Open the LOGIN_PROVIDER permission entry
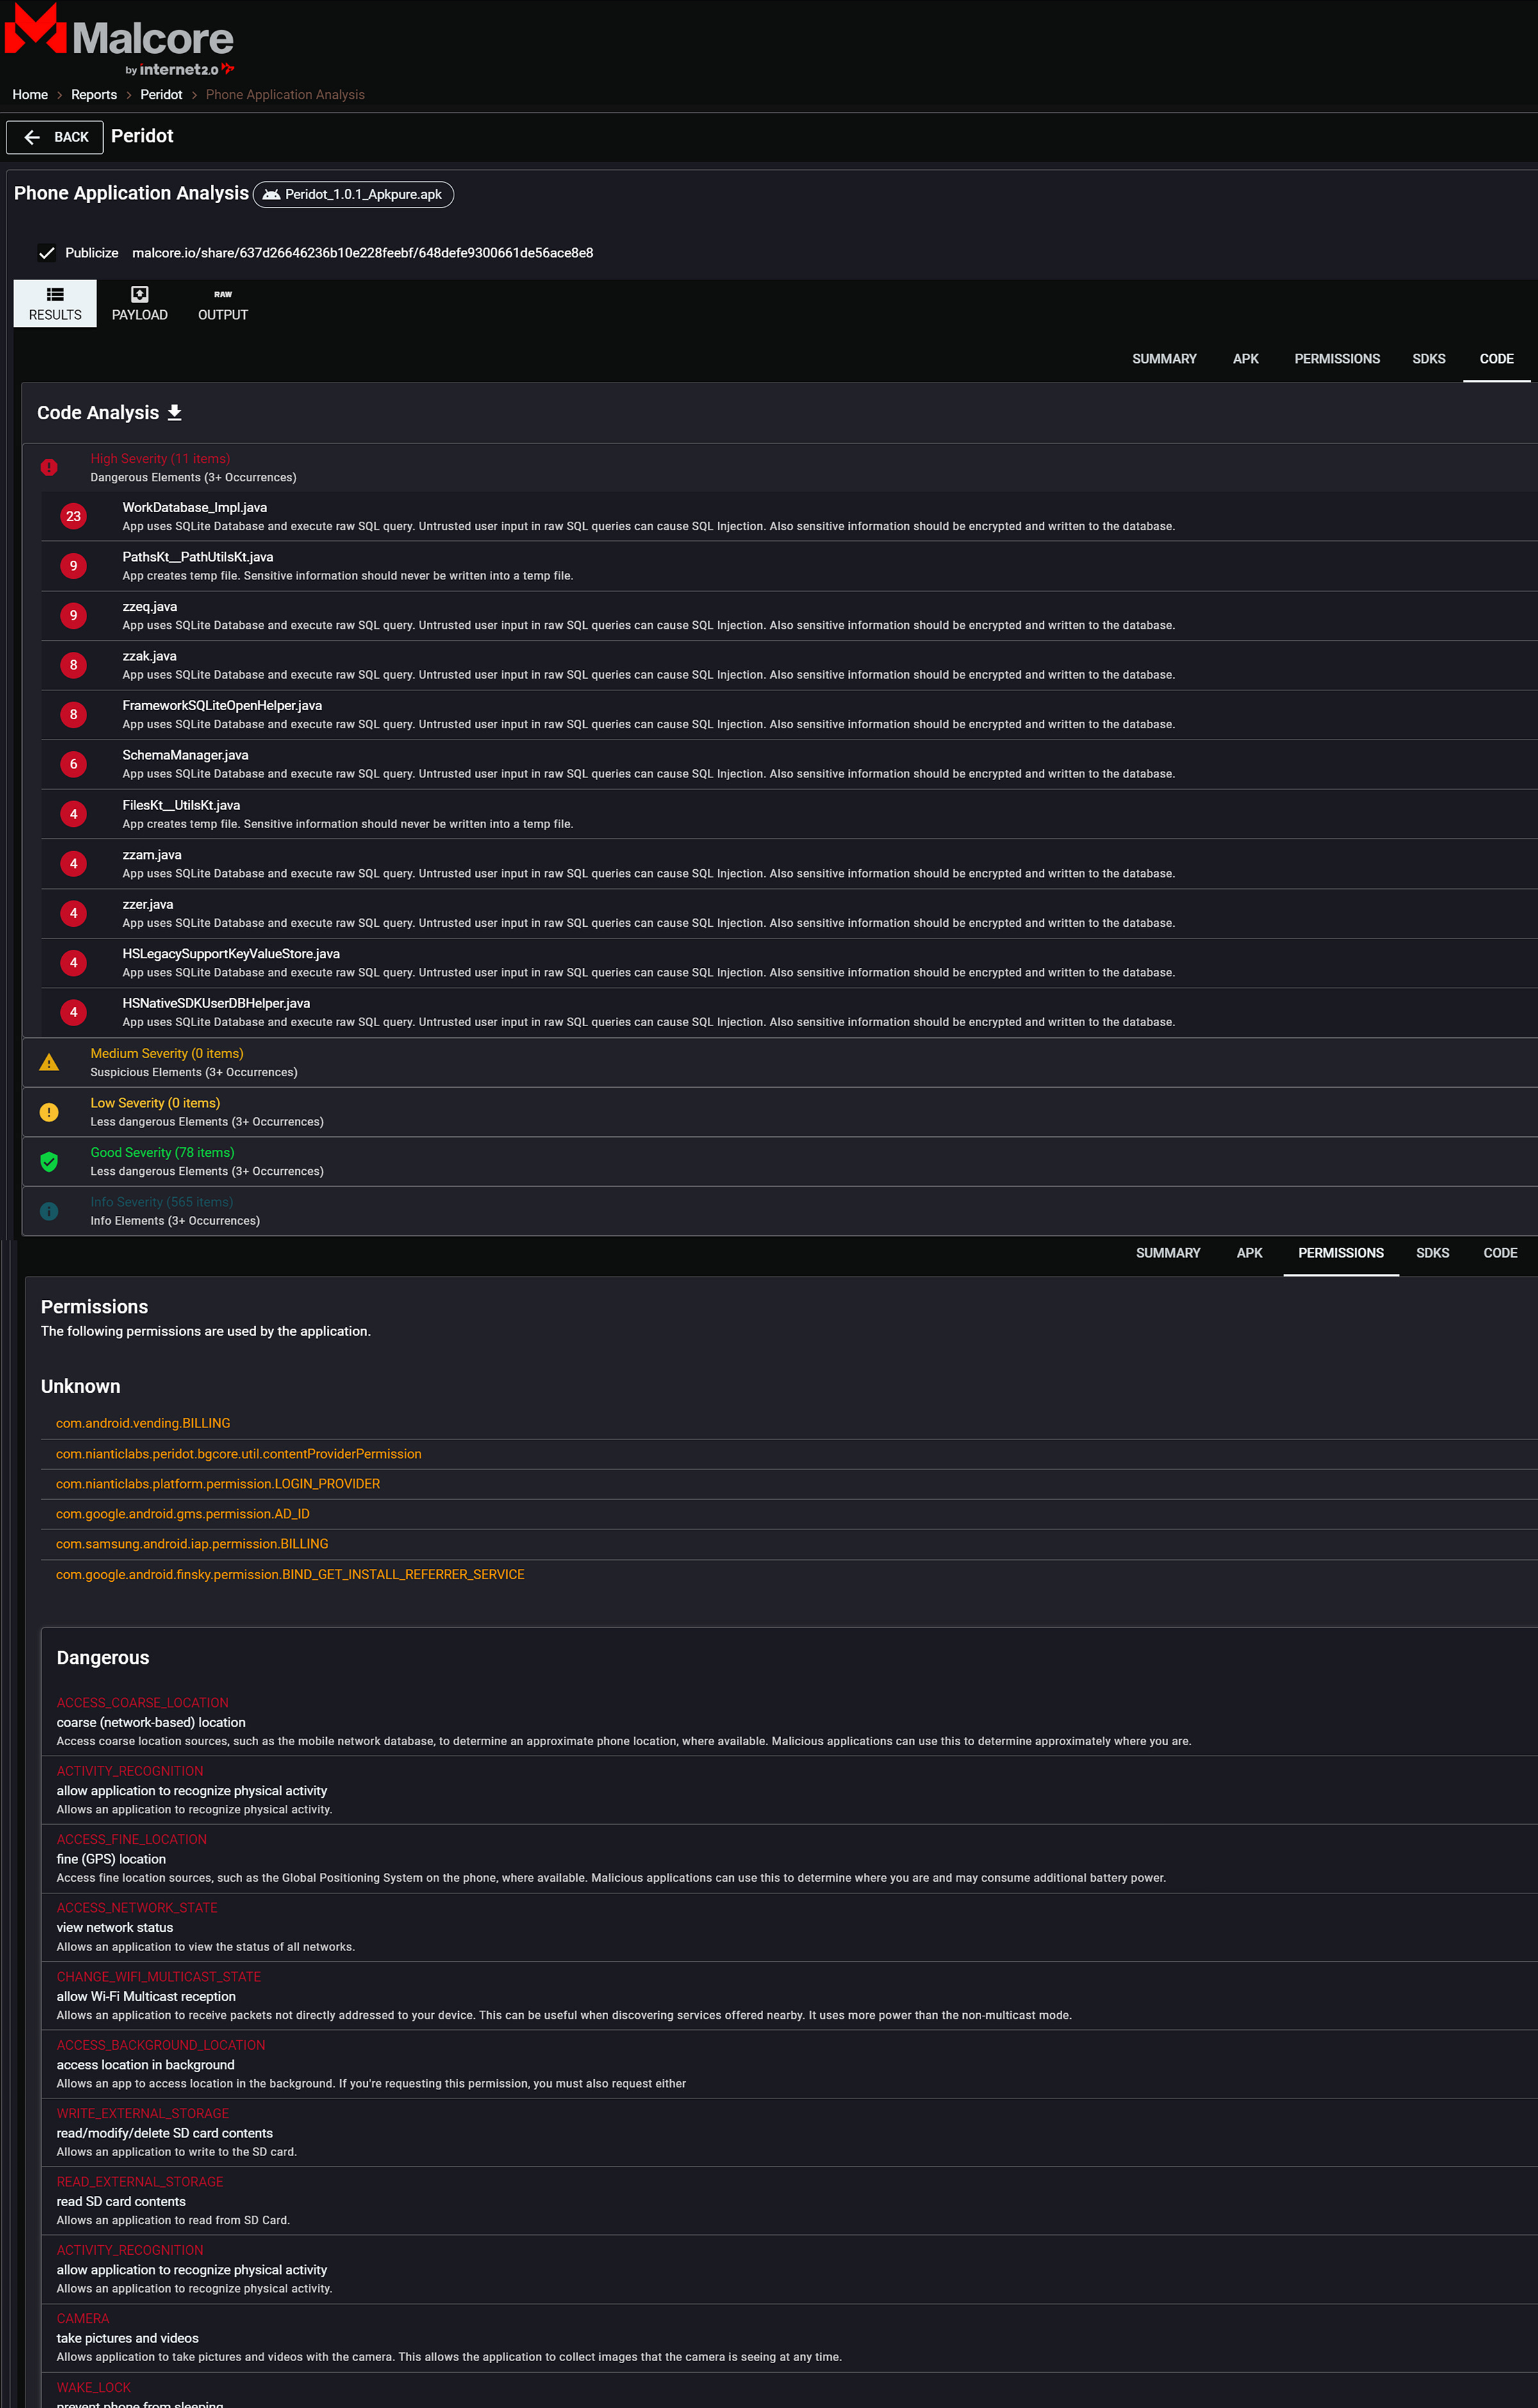Viewport: 1538px width, 2408px height. pyautogui.click(x=218, y=1484)
